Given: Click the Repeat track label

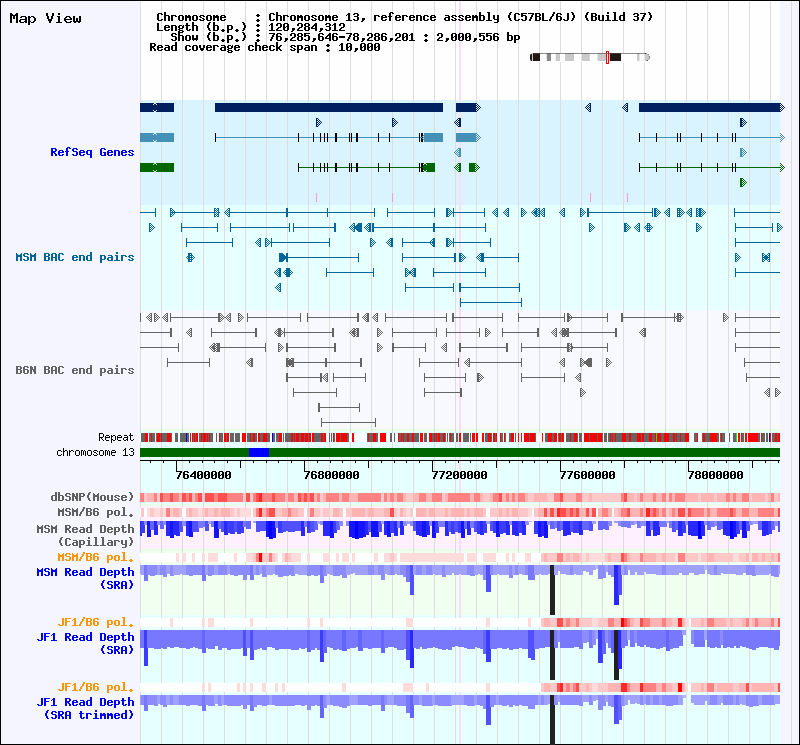Looking at the screenshot, I should point(116,437).
